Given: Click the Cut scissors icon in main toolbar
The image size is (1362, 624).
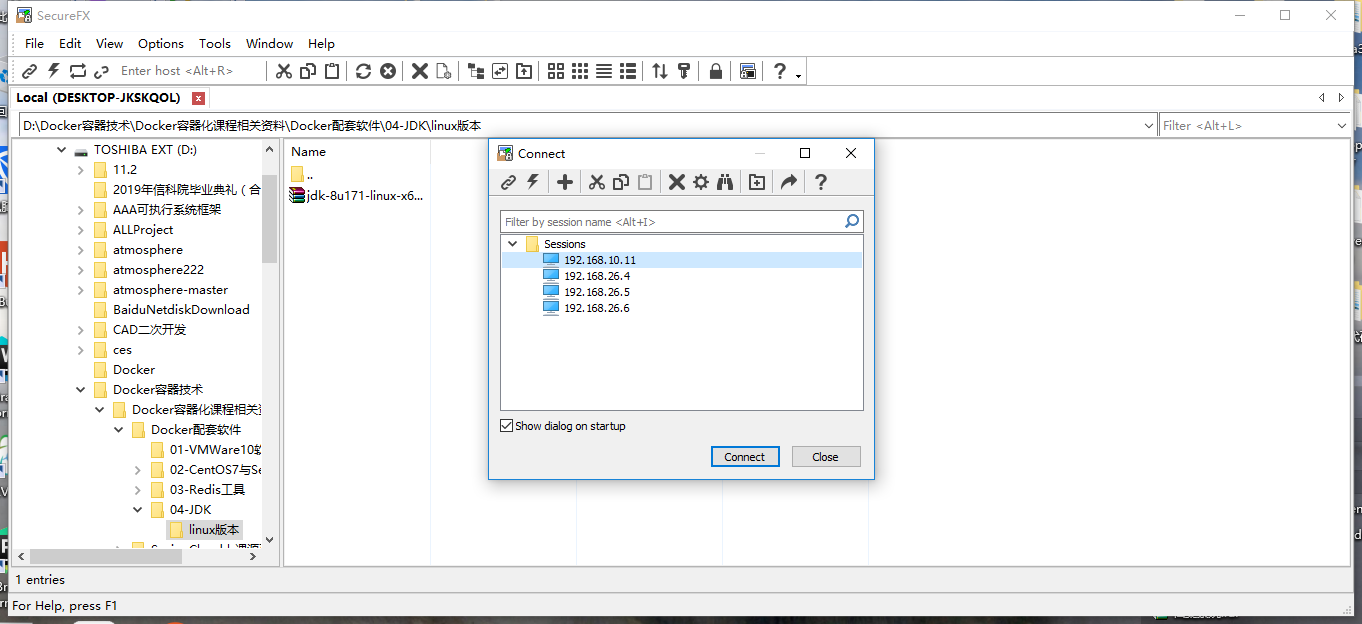Looking at the screenshot, I should pos(284,71).
